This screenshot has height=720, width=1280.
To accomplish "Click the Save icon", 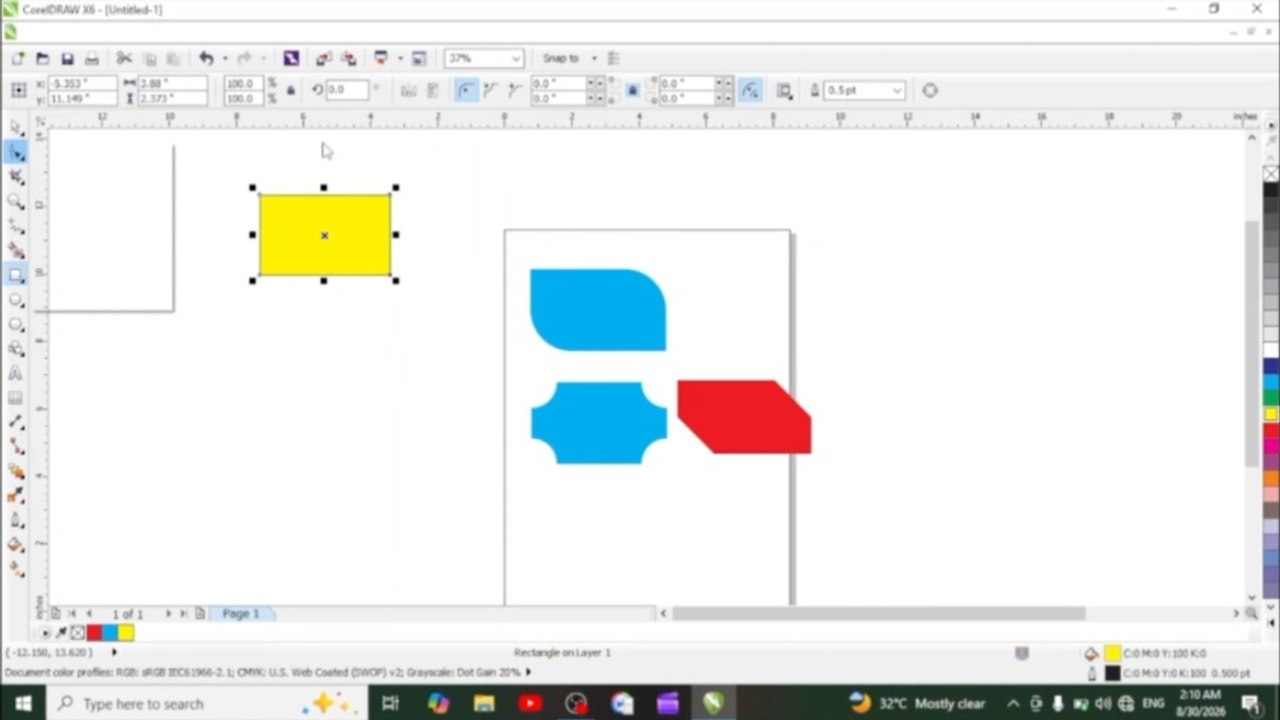I will (67, 59).
